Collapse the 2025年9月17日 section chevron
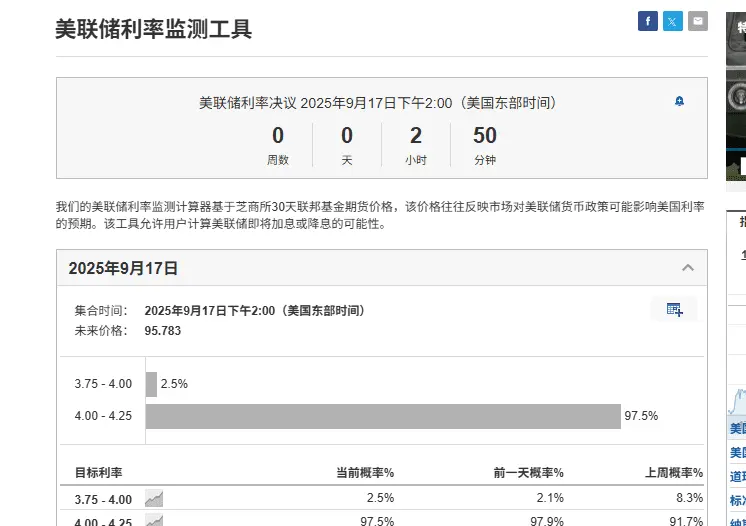This screenshot has height=526, width=746. (688, 268)
